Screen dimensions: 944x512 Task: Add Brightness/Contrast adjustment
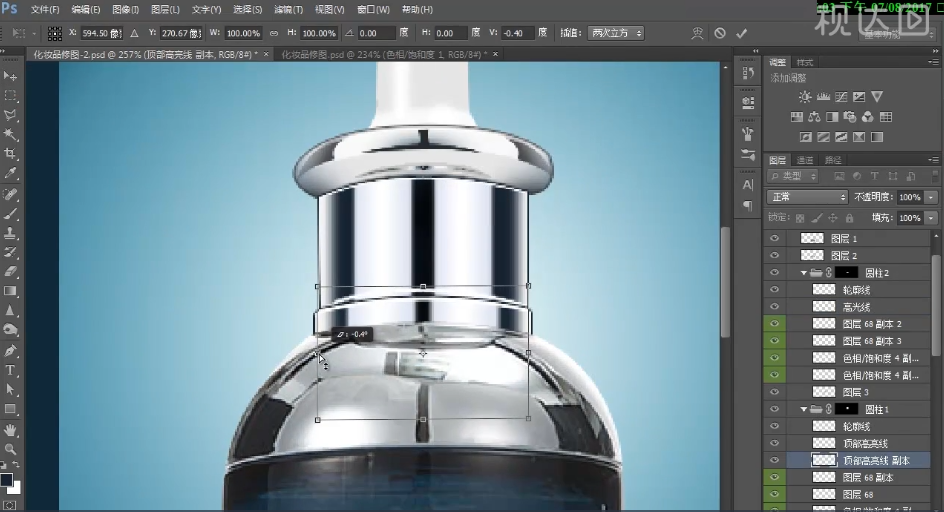pos(805,96)
